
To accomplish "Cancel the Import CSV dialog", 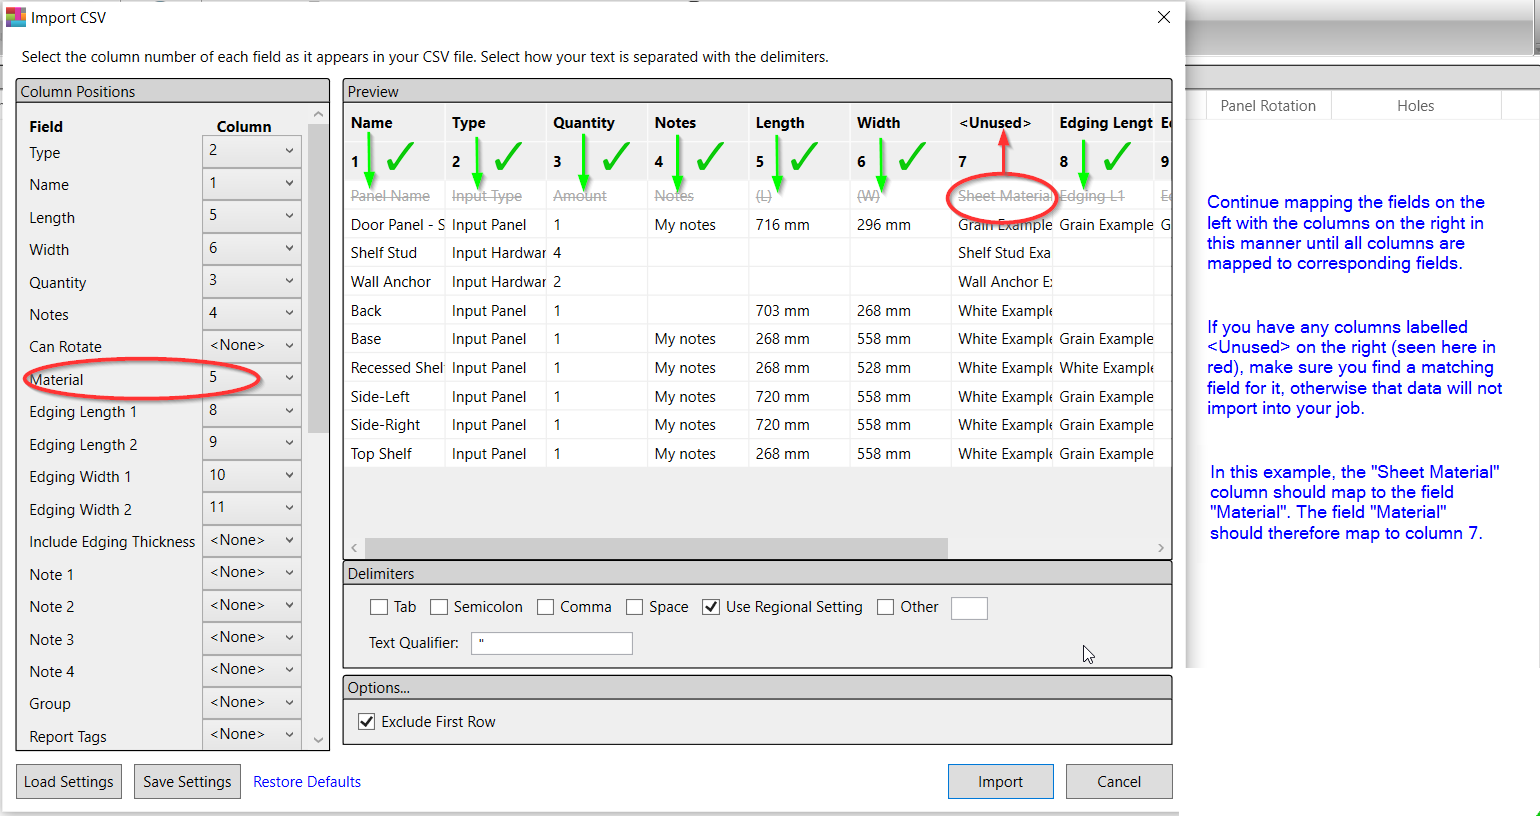I will coord(1119,782).
